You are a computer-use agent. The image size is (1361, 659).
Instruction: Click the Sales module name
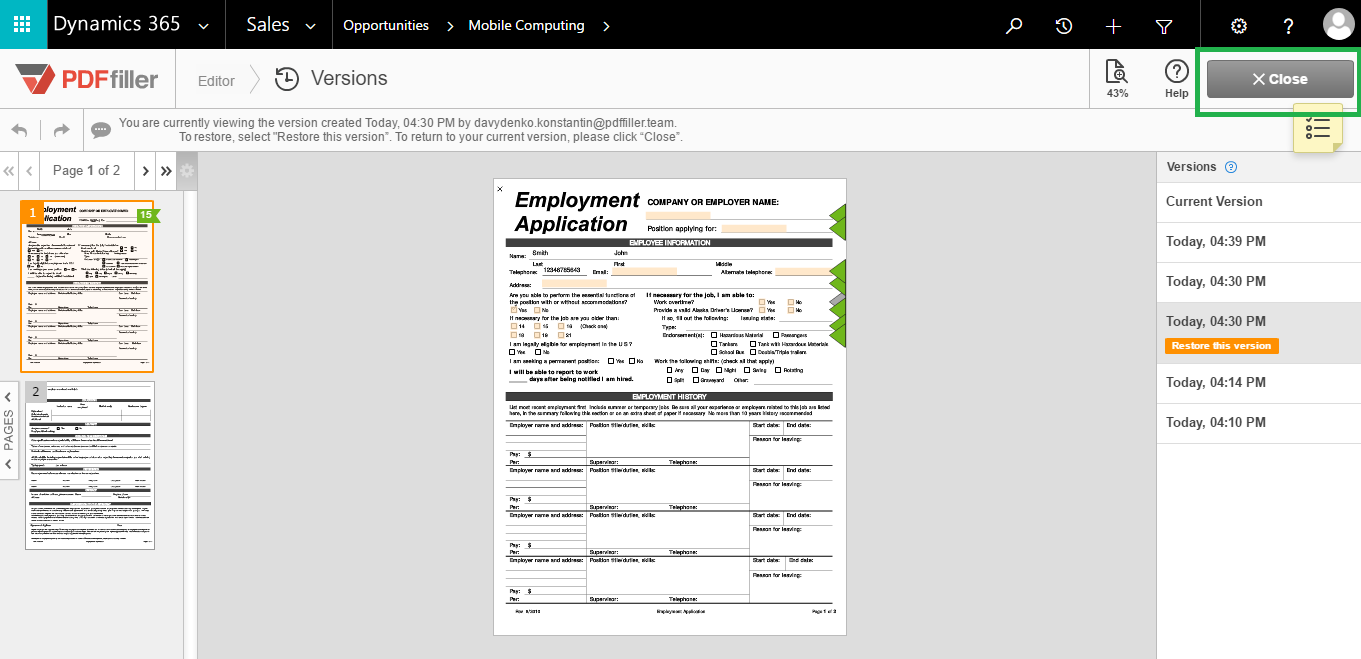[x=268, y=25]
